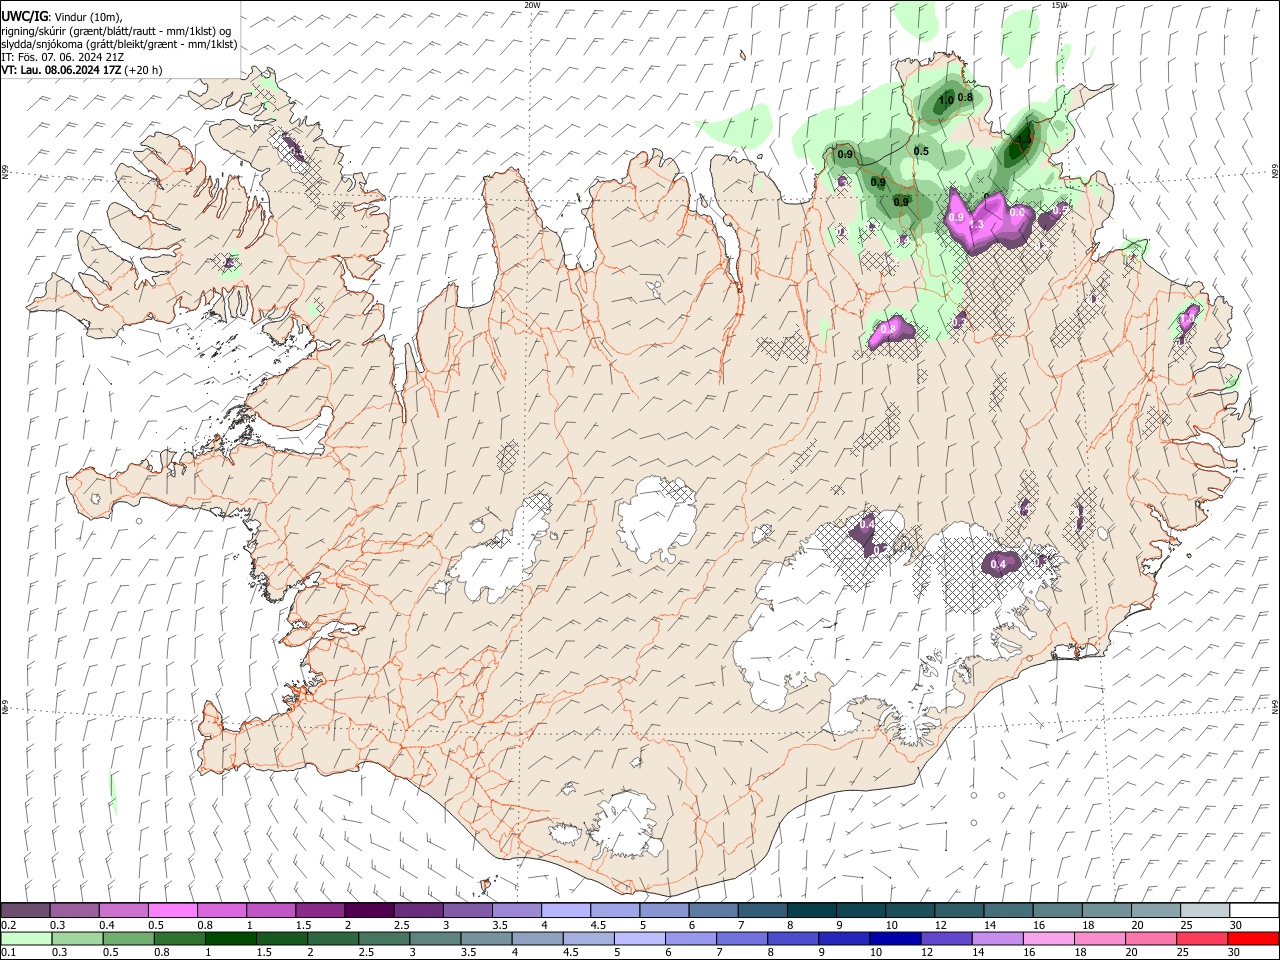This screenshot has height=960, width=1280.
Task: Select the bright red 30+ rain legend swatch
Action: click(1252, 939)
